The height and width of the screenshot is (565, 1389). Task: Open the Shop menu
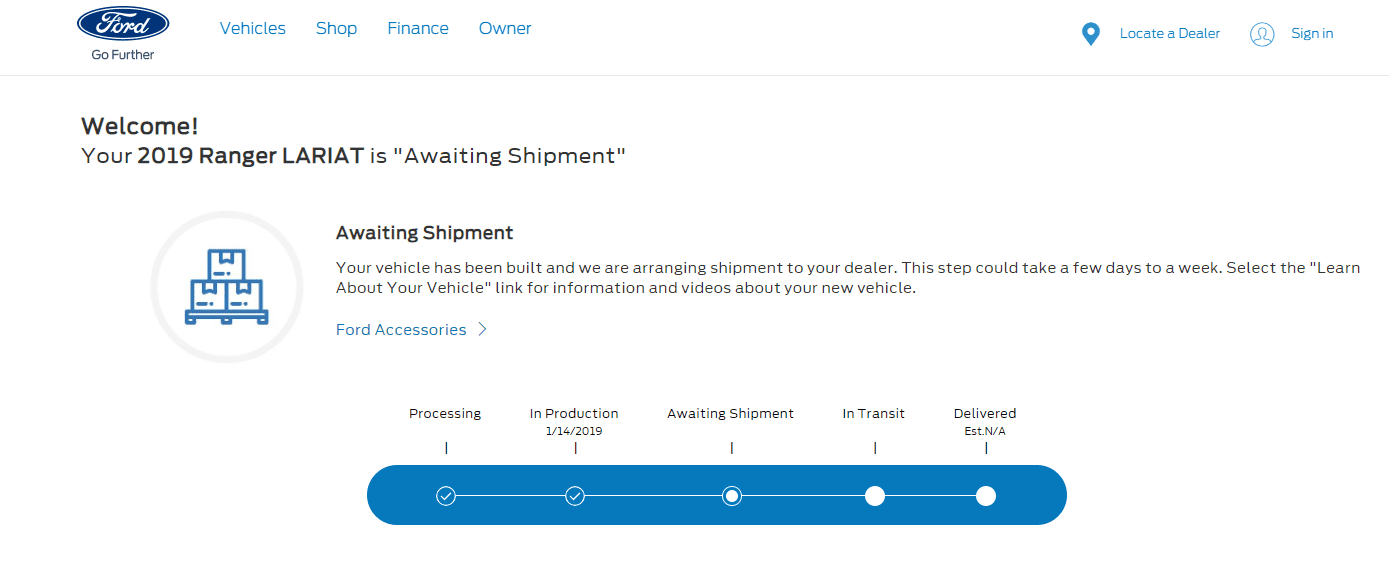336,28
